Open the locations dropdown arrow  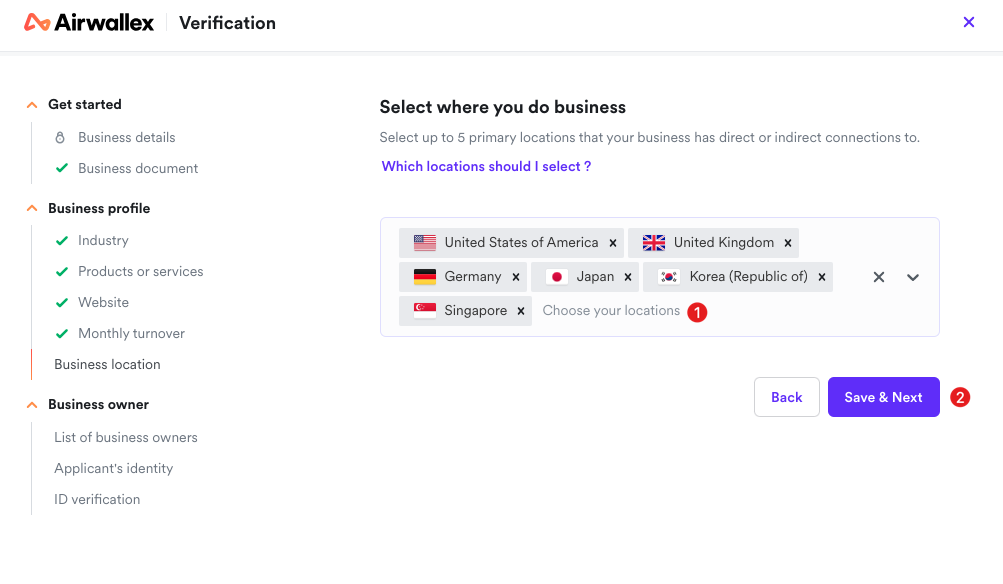tap(913, 277)
